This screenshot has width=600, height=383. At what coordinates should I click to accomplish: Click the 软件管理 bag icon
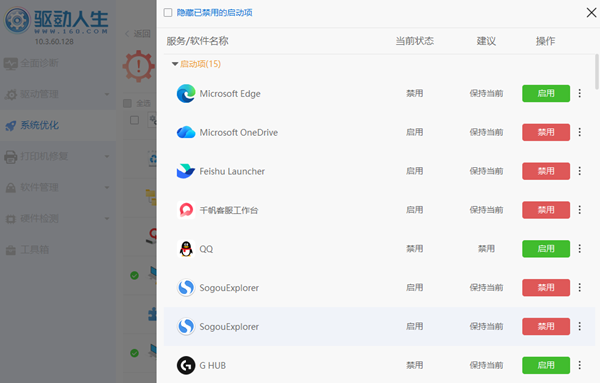coord(11,187)
